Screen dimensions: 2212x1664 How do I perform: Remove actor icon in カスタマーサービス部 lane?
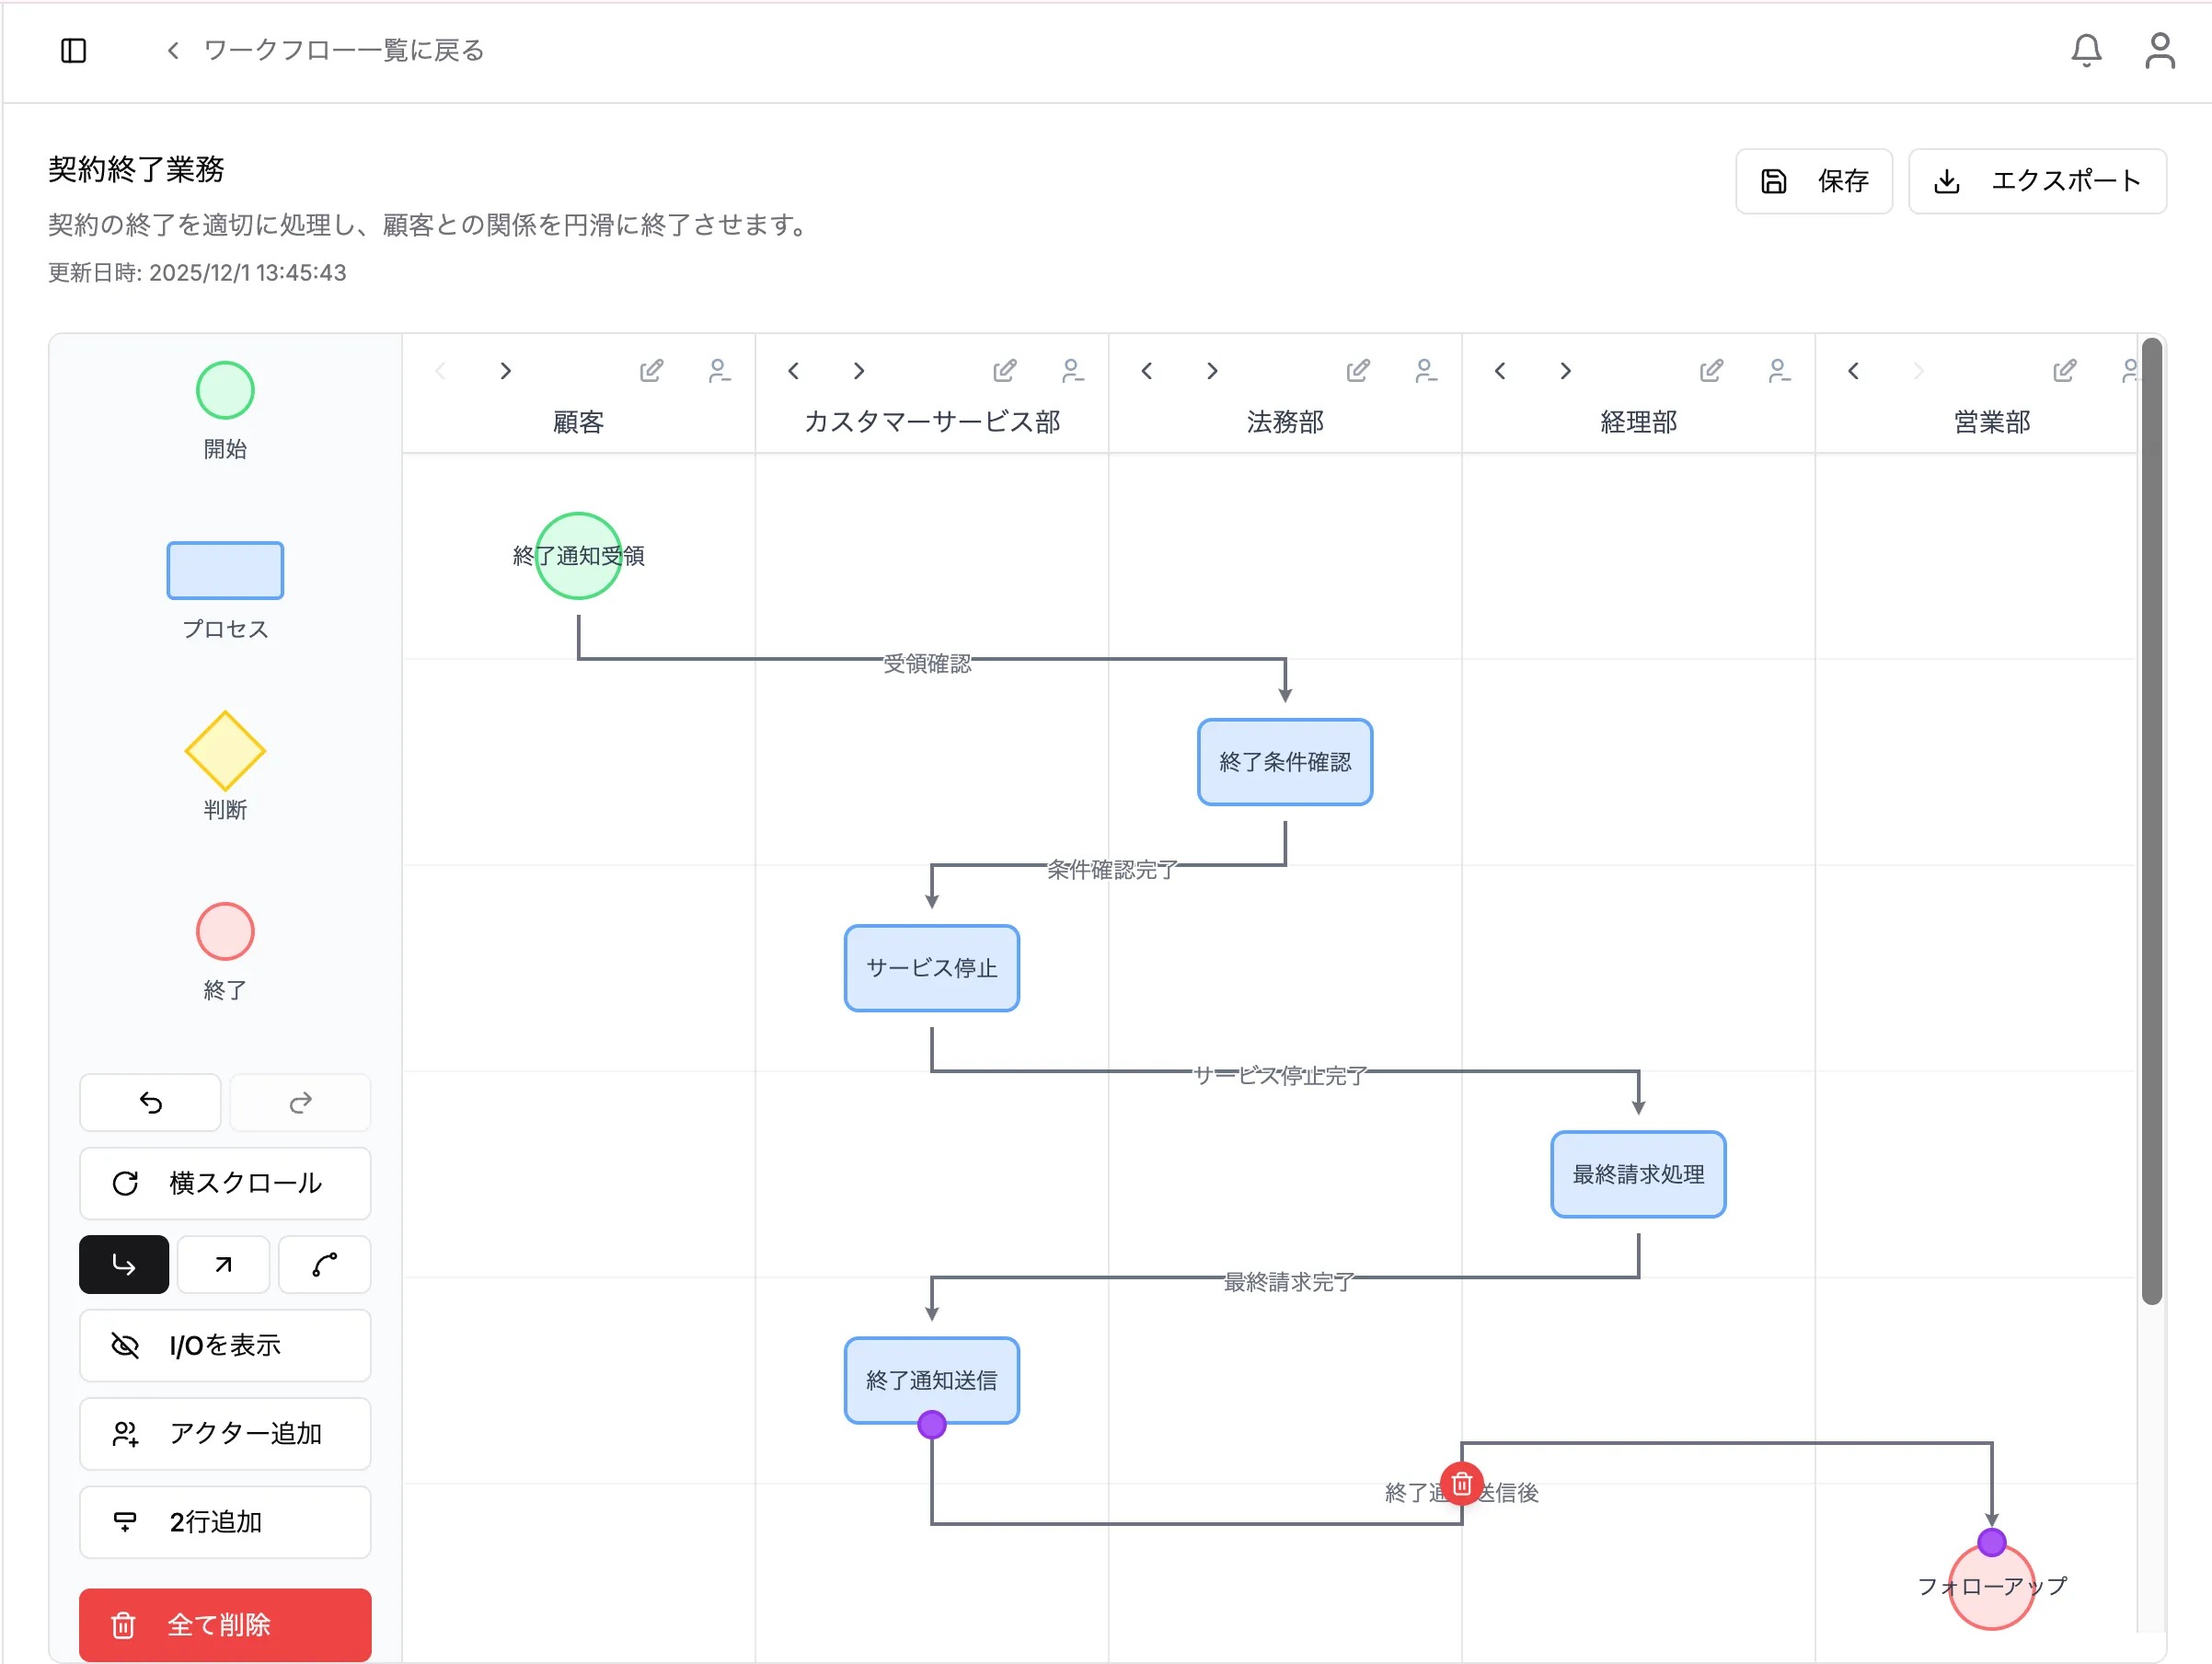point(1072,371)
